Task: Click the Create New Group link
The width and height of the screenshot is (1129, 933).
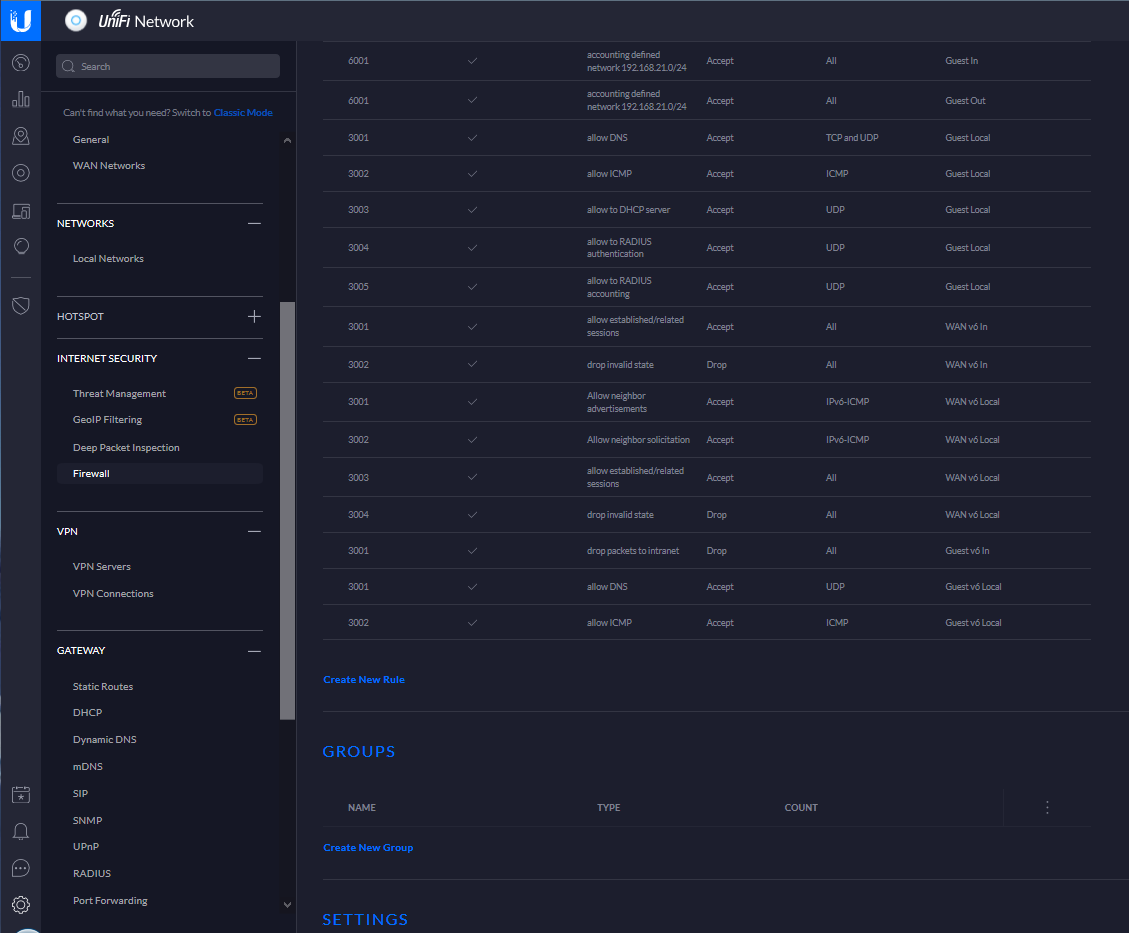Action: pos(368,848)
